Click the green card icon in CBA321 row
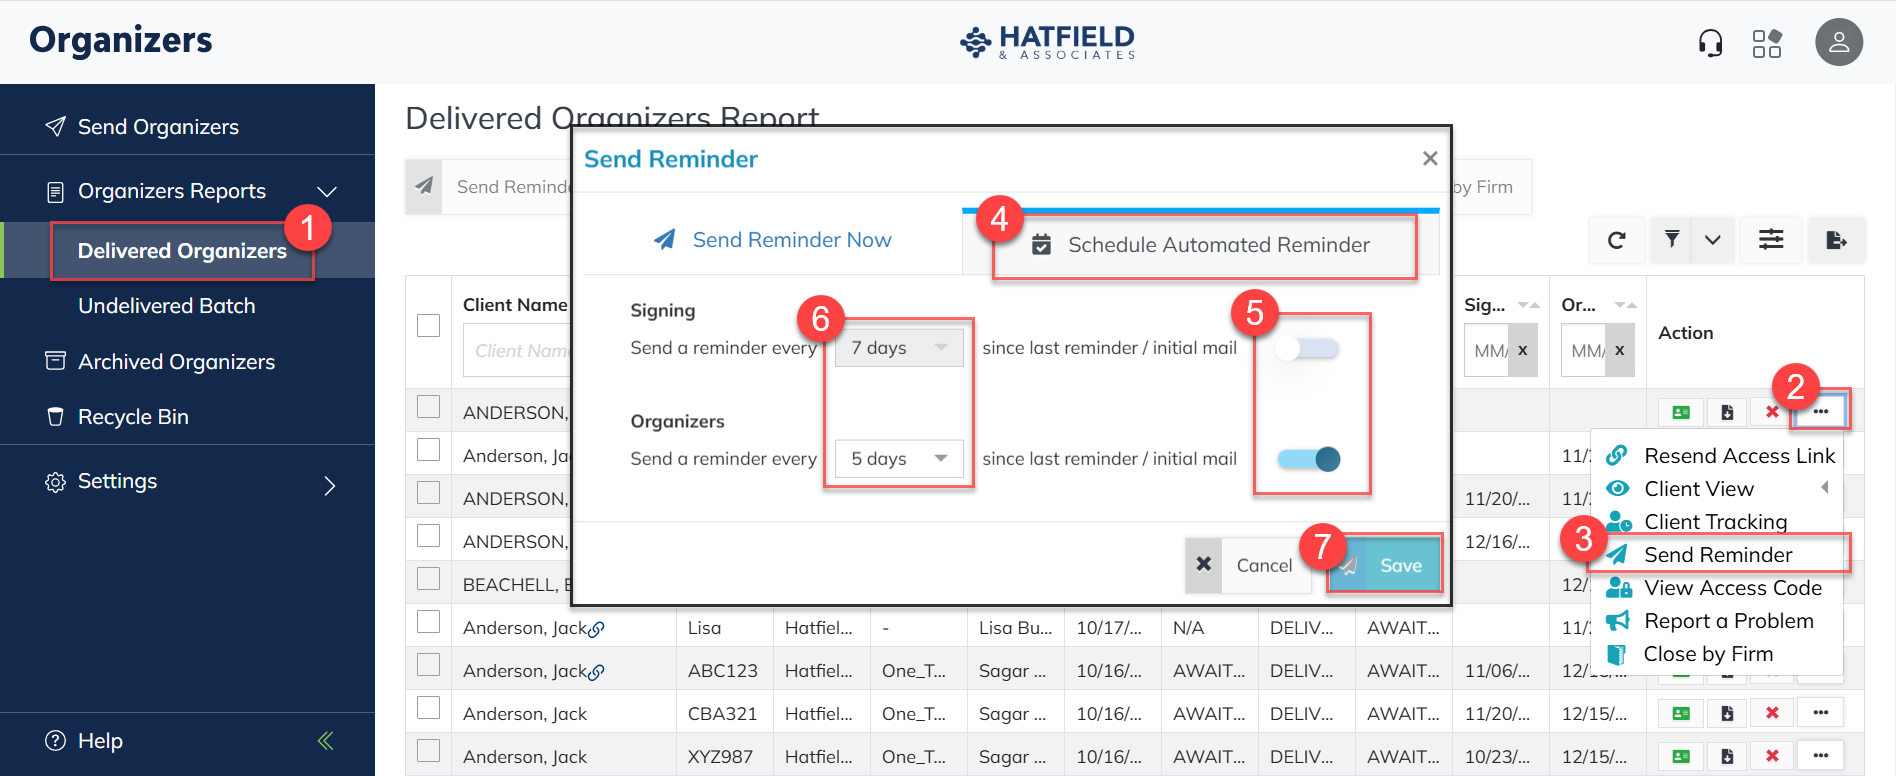The height and width of the screenshot is (776, 1896). [1681, 713]
